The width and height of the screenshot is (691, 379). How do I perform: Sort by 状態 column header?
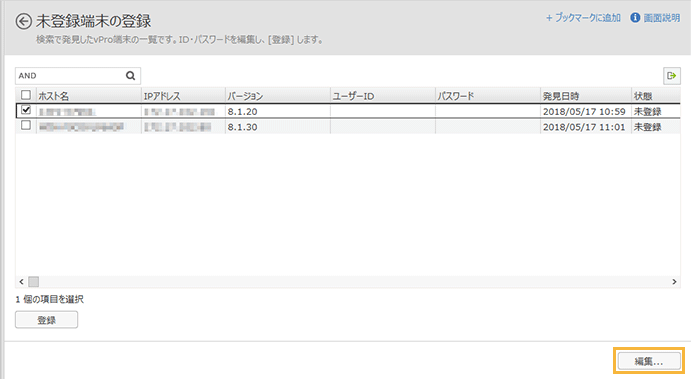tap(656, 96)
